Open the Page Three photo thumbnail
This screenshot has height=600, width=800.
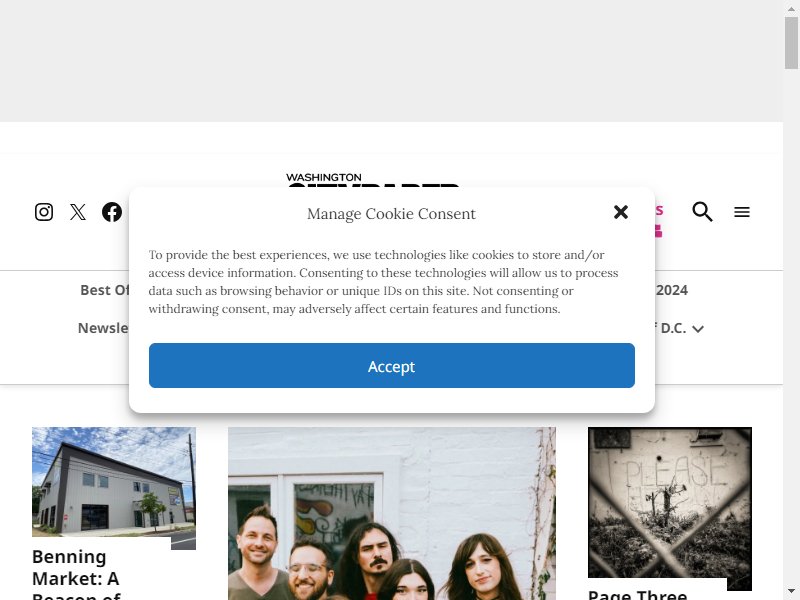pos(670,509)
